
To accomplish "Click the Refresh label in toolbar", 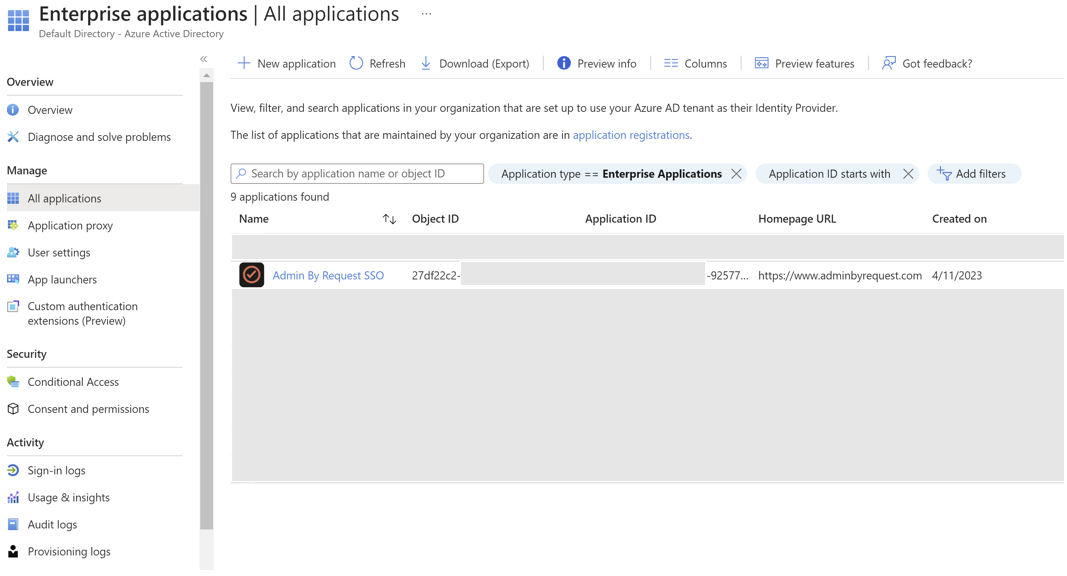I will (x=387, y=63).
